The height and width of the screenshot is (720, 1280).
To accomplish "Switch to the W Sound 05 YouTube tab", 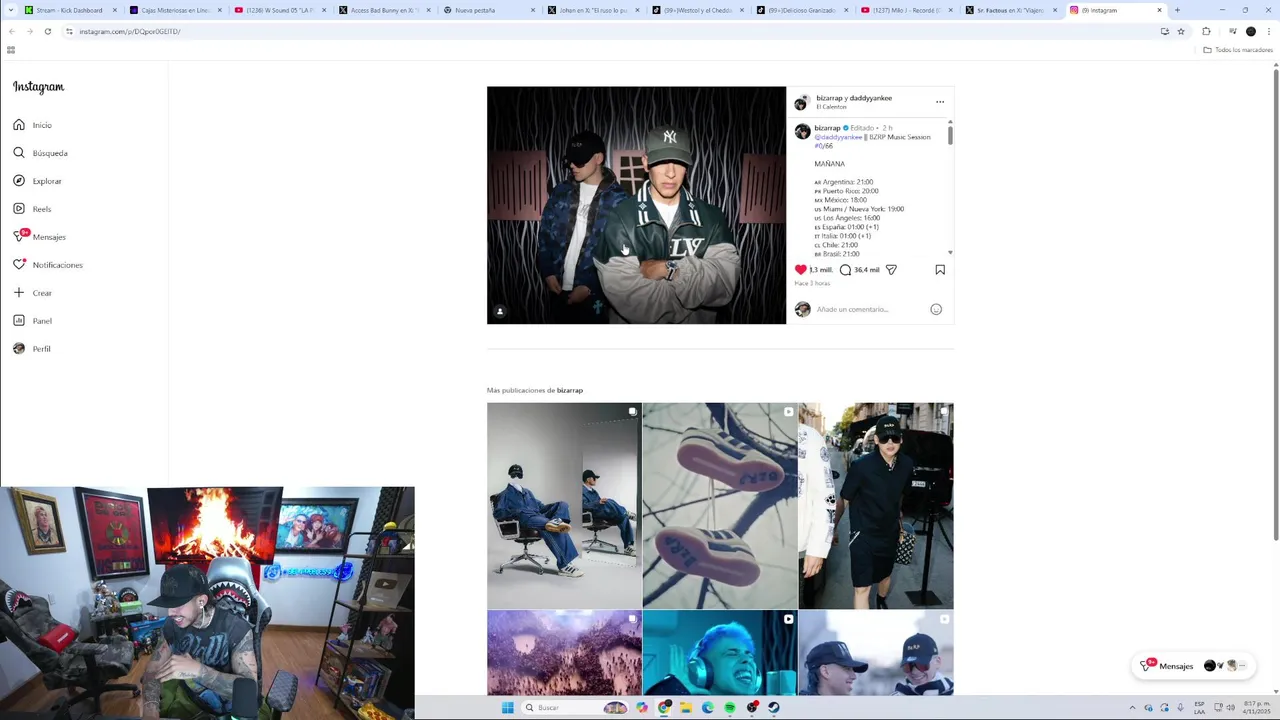I will [280, 10].
